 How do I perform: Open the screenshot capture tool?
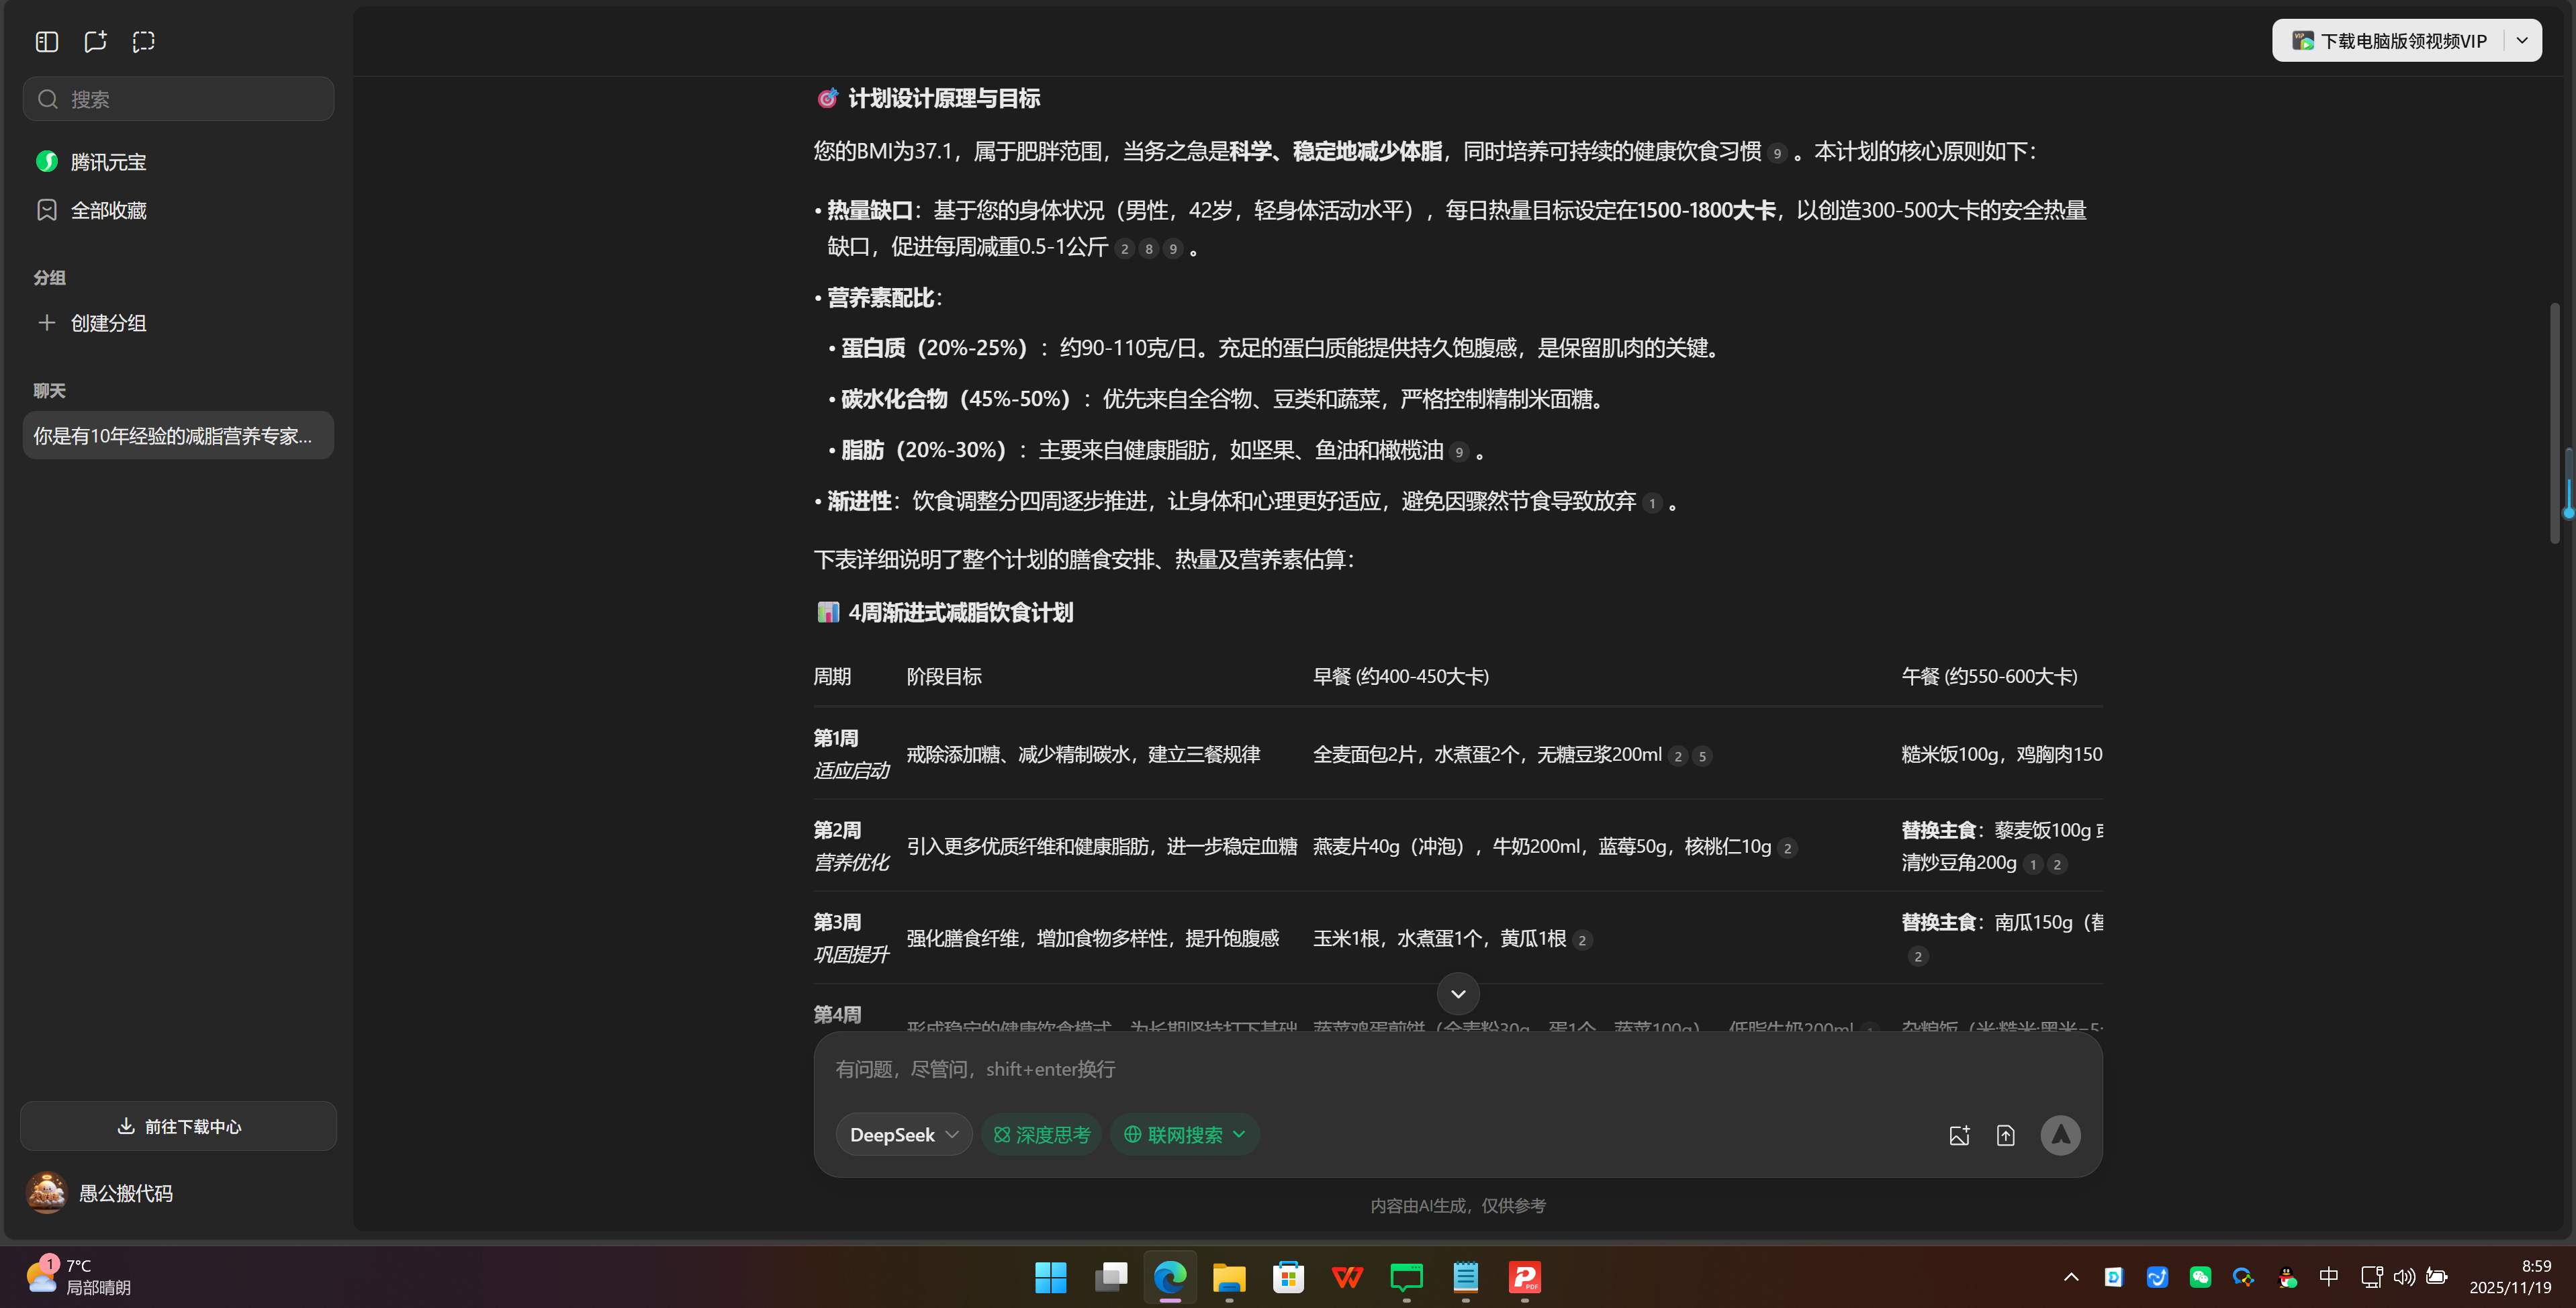[x=143, y=41]
